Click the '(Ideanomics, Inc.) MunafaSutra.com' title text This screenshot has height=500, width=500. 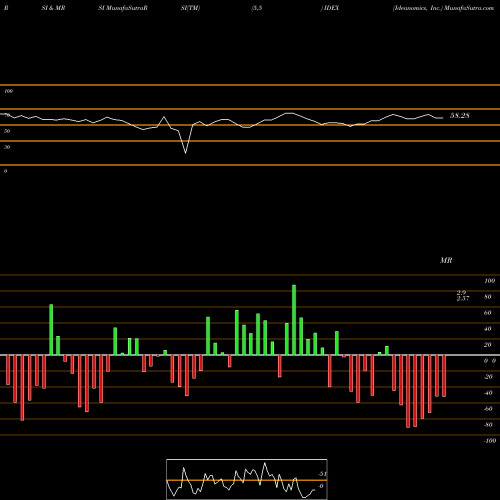pyautogui.click(x=443, y=8)
